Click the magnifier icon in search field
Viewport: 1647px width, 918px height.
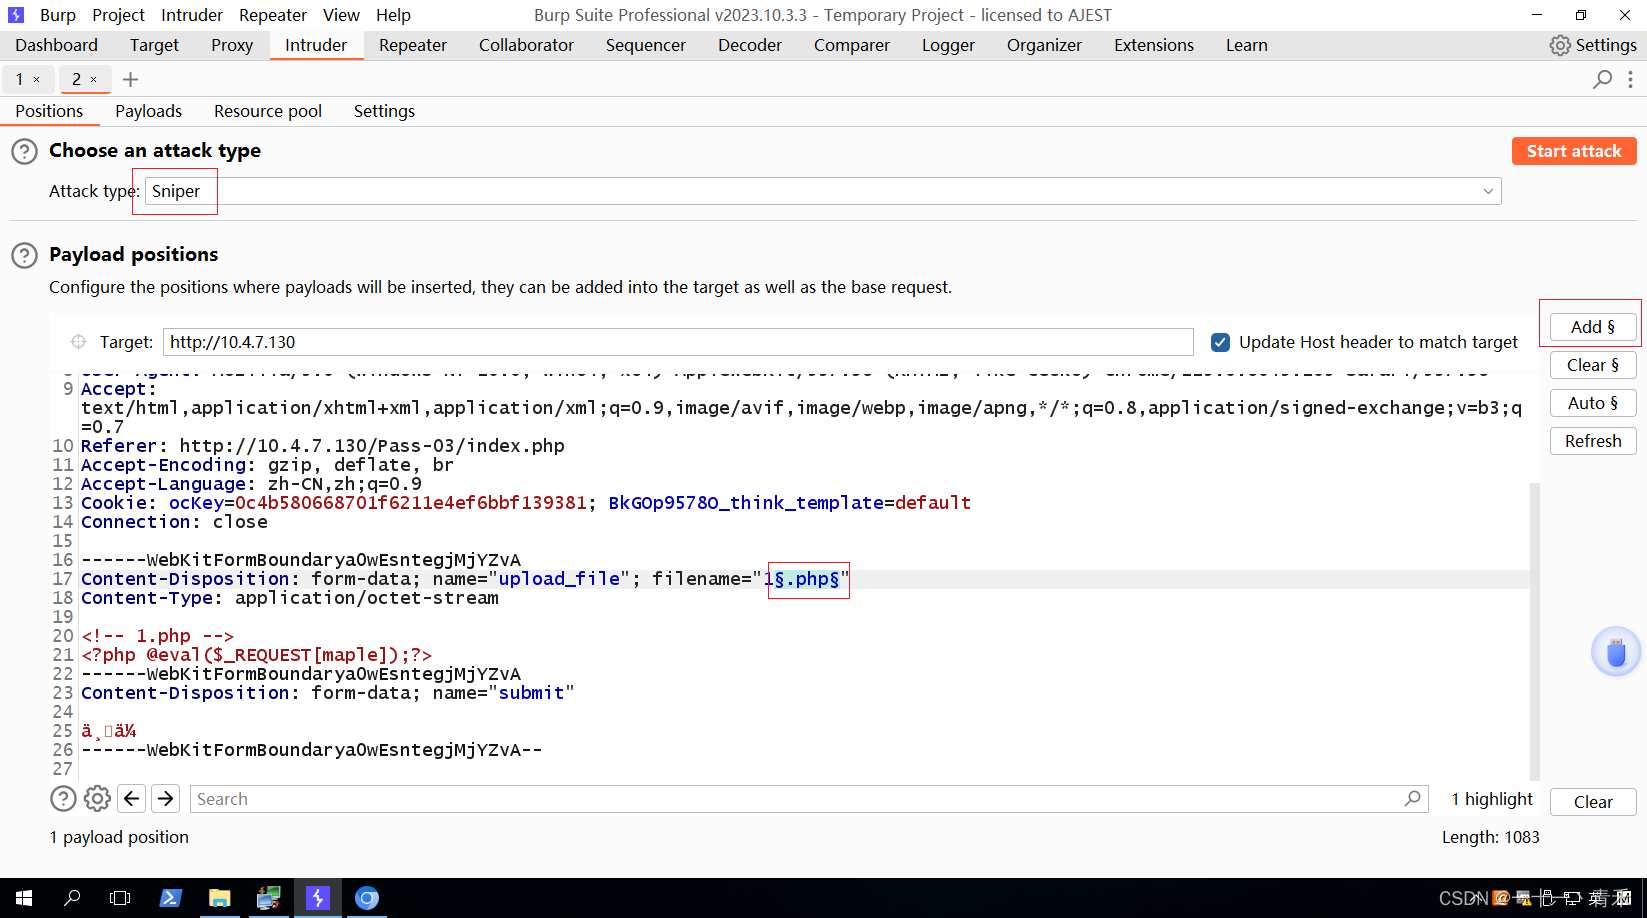click(x=1412, y=798)
